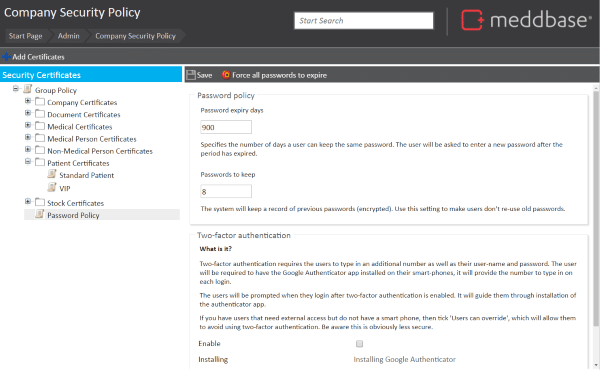The width and height of the screenshot is (600, 370).
Task: Click the Company Security Policy page title
Action: [72, 13]
